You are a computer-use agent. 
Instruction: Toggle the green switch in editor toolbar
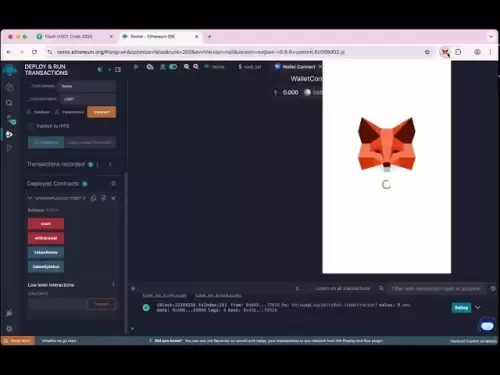173,67
